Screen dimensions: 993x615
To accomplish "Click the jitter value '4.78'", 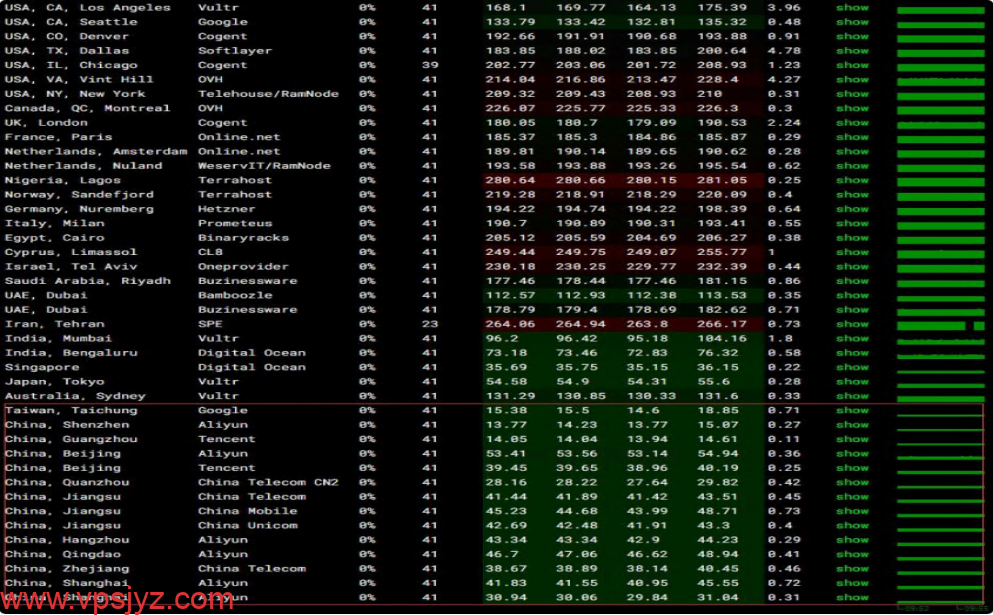I will (x=783, y=51).
